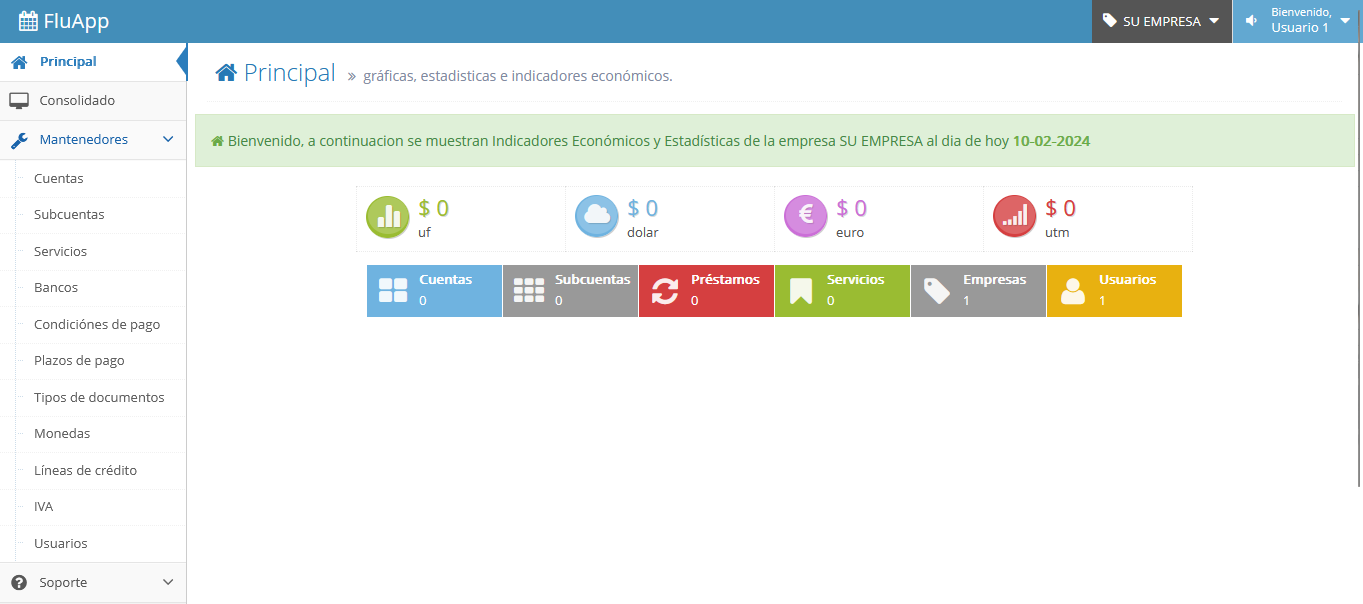Screen dimensions: 1363x604
Task: Open Tipos de documentos link
Action: click(x=99, y=398)
